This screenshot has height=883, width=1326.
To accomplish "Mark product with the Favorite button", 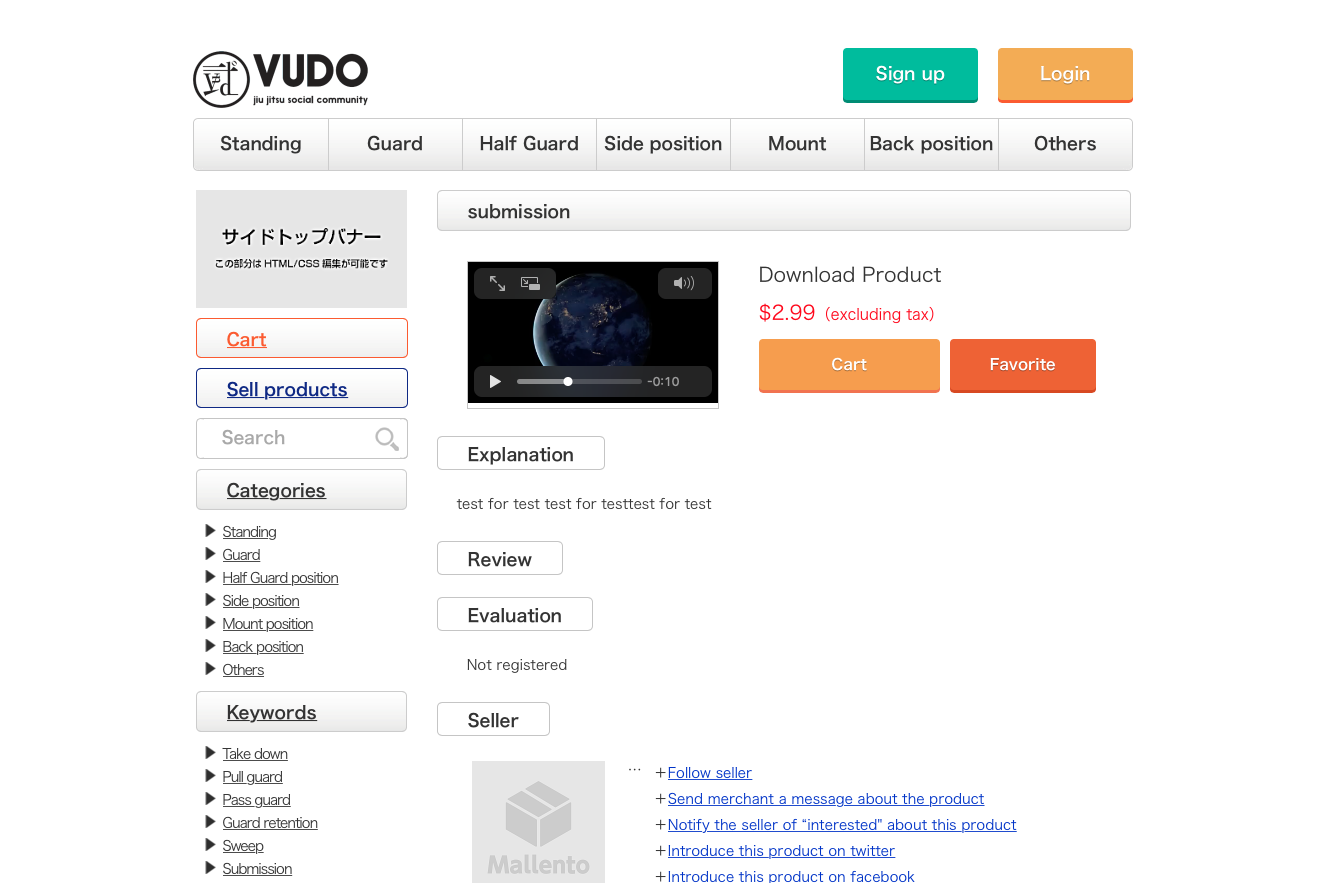I will (x=1022, y=365).
